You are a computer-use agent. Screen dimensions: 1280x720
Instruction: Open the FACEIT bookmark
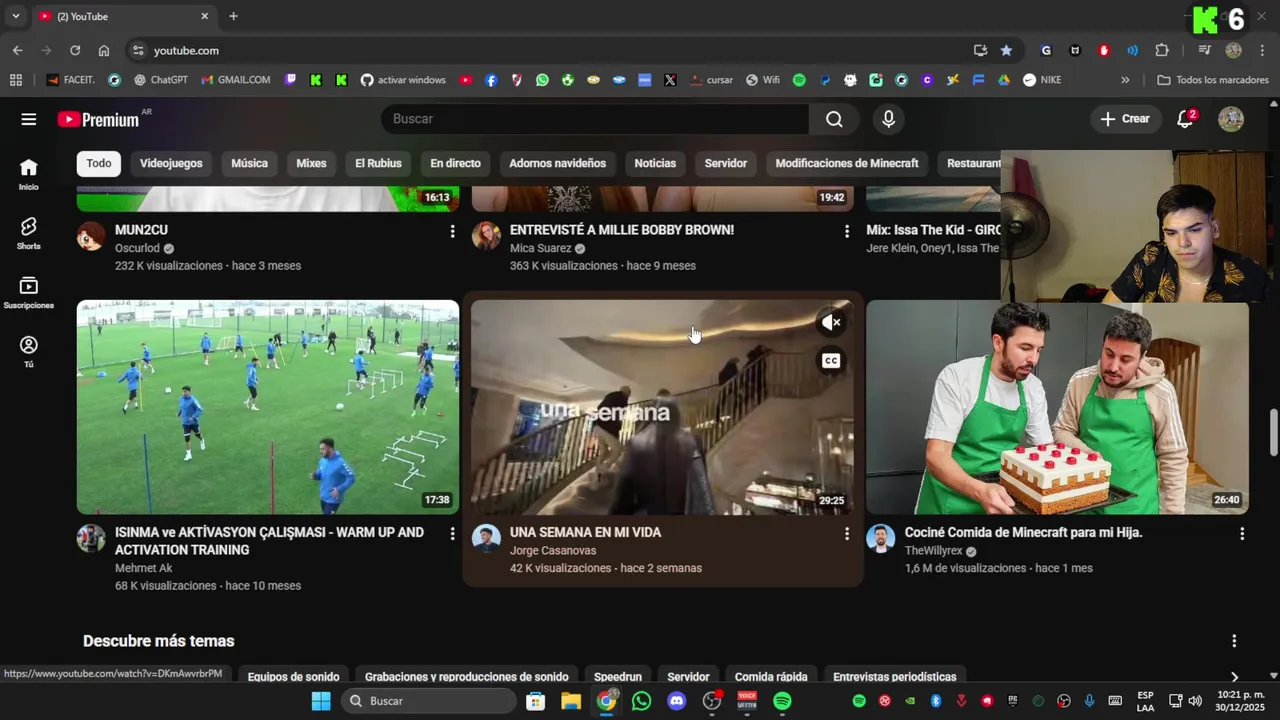(70, 80)
